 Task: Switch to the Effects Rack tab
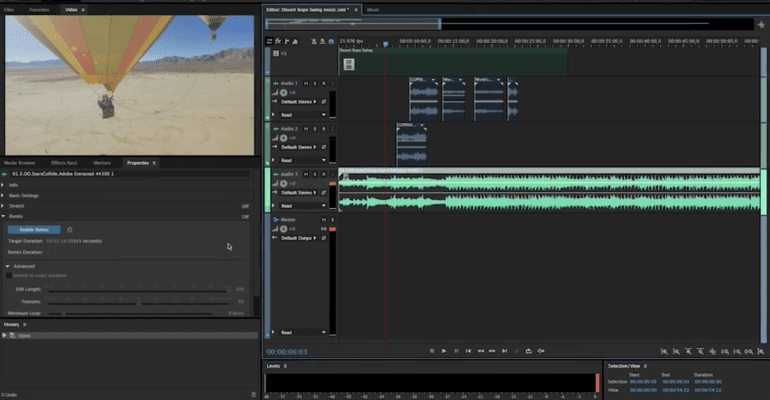pyautogui.click(x=64, y=163)
